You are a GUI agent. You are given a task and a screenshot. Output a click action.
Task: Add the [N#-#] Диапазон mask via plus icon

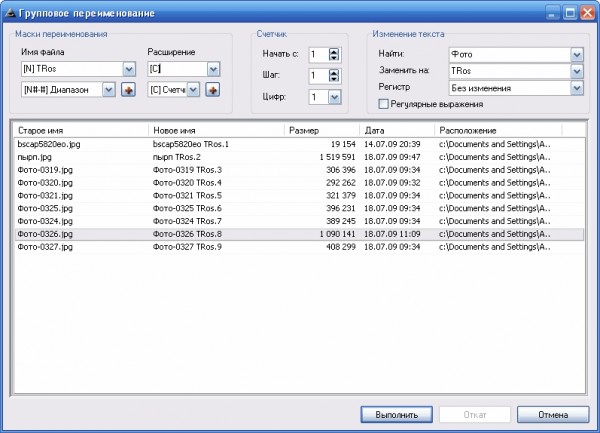128,90
